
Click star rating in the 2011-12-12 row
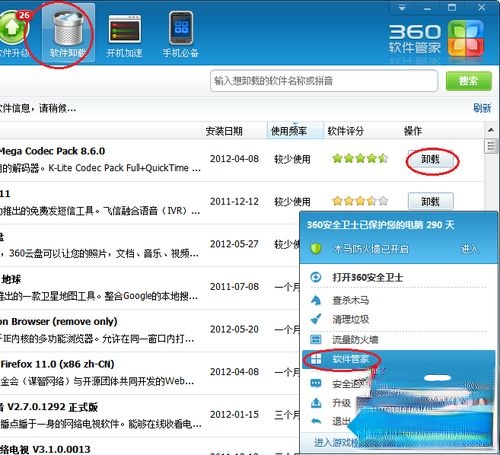[x=360, y=201]
